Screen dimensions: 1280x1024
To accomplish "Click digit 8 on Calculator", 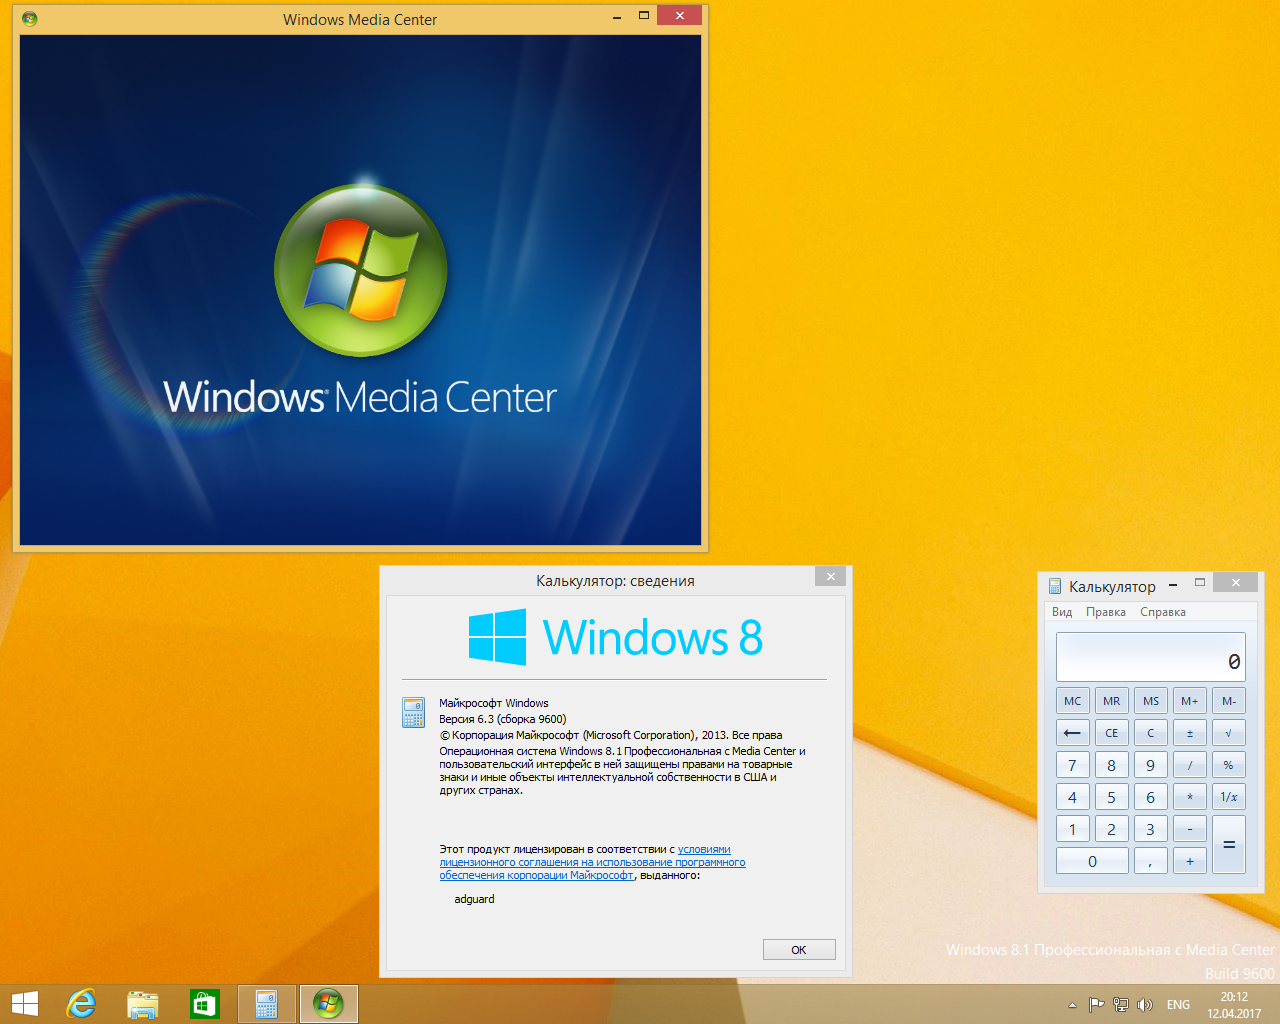I will click(1112, 765).
